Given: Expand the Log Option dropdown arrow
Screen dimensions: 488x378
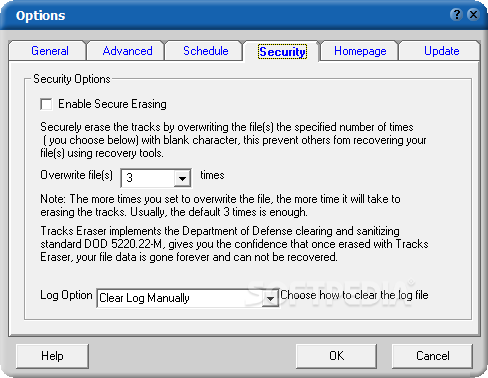Looking at the screenshot, I should pos(270,298).
